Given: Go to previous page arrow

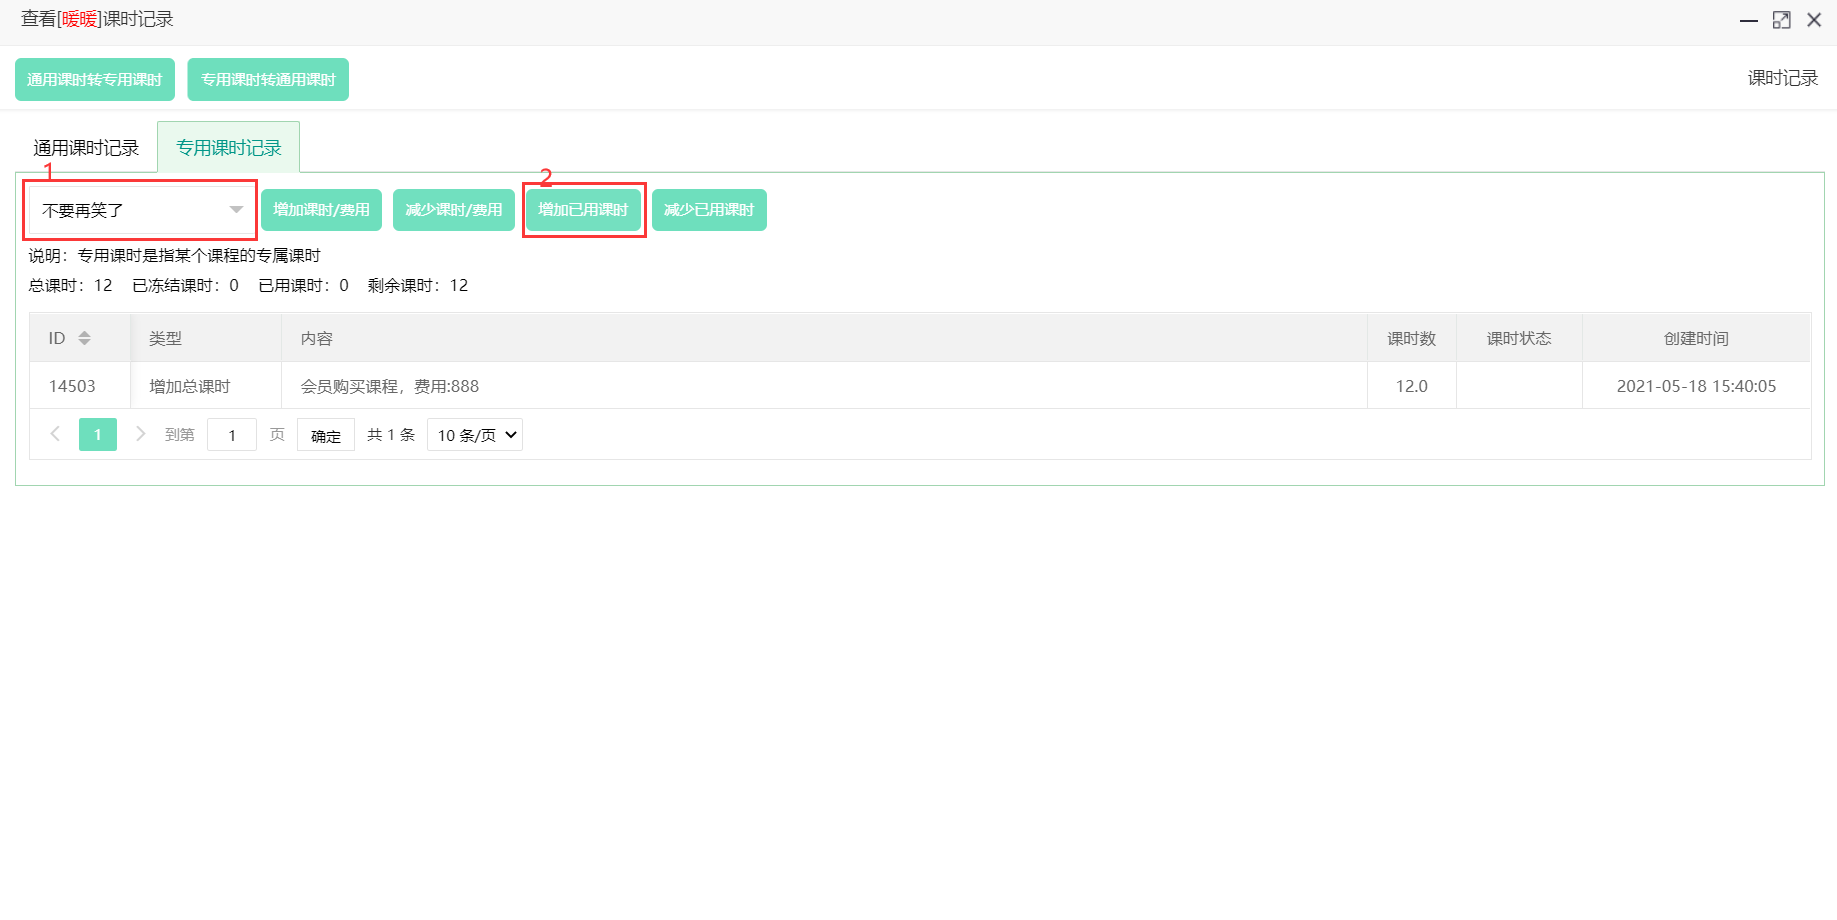Looking at the screenshot, I should [x=56, y=434].
